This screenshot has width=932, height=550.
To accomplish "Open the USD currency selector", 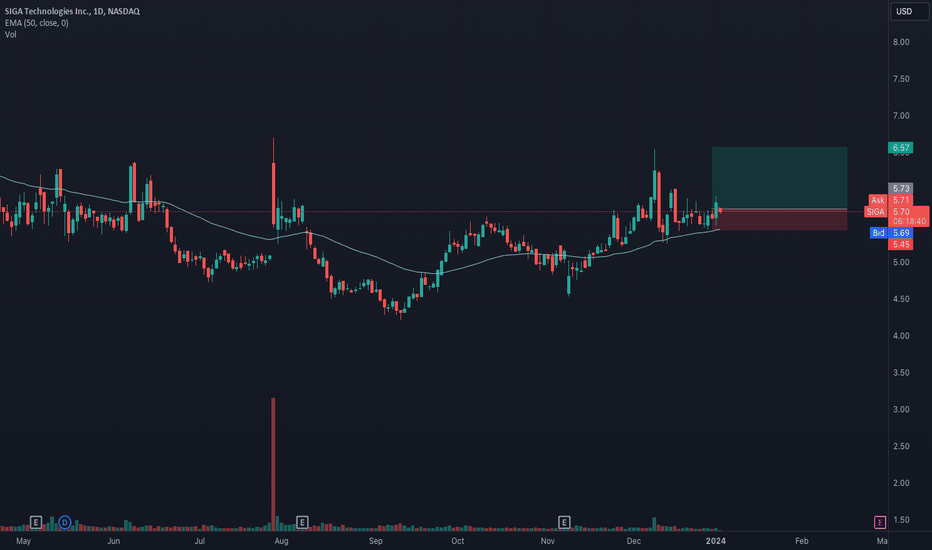I will (909, 11).
